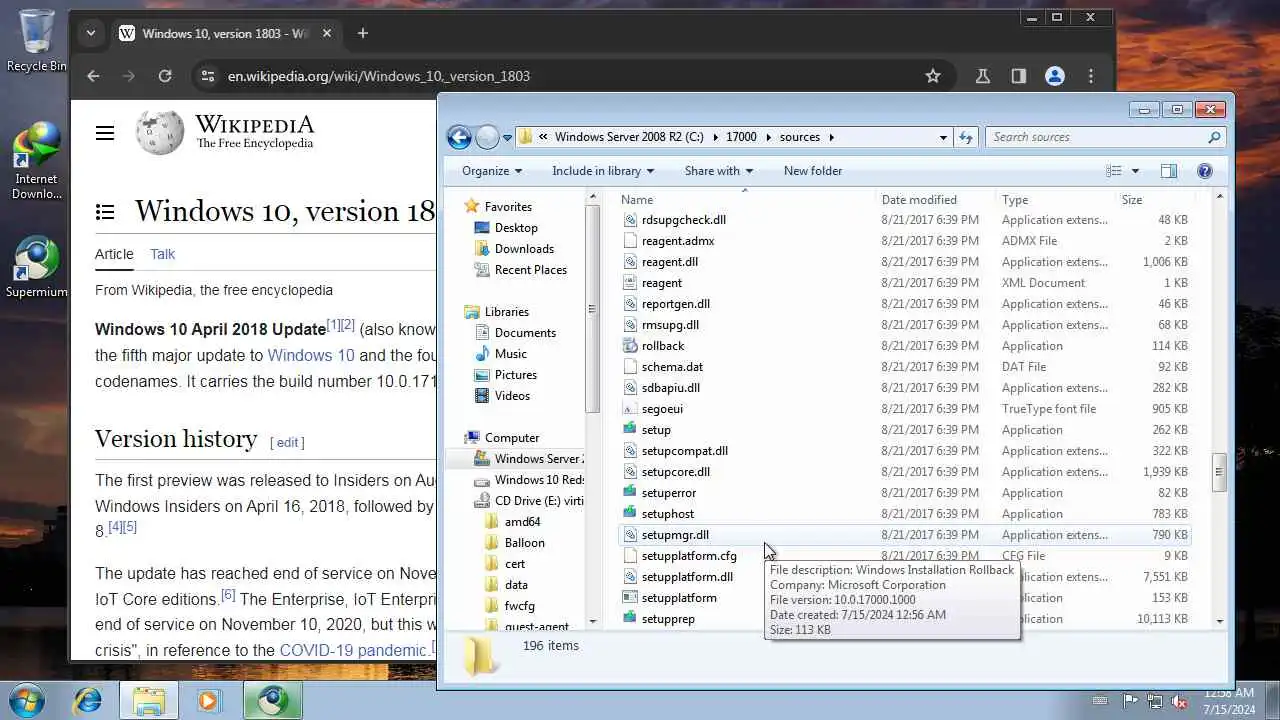Select Recent Places in navigation pane
This screenshot has width=1280, height=720.
(x=530, y=269)
